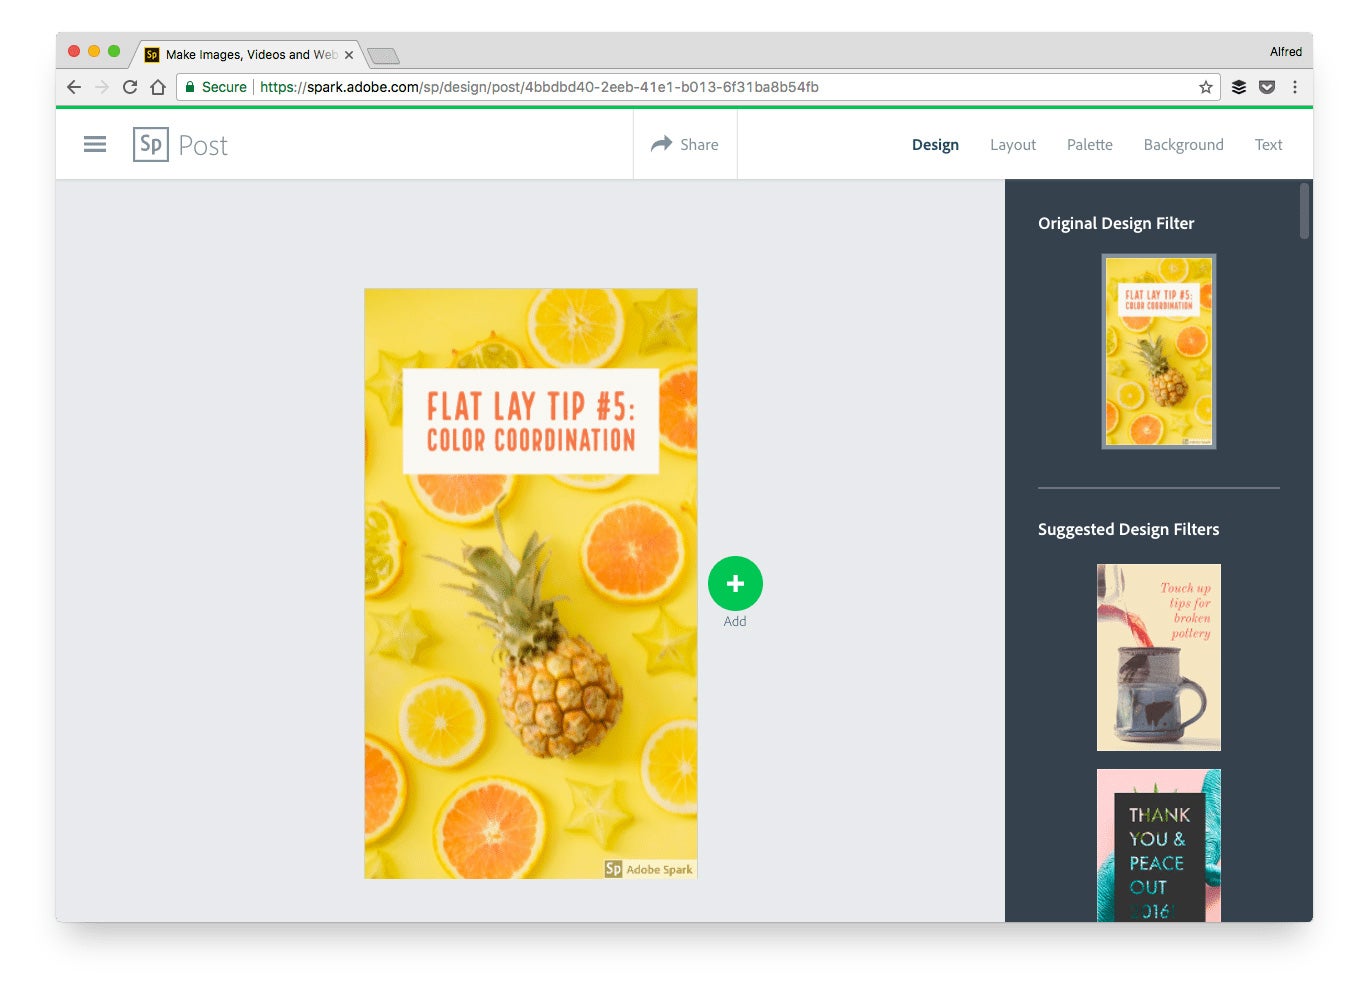Screen dimensions: 1369x1002
Task: Click the Share button
Action: (685, 145)
